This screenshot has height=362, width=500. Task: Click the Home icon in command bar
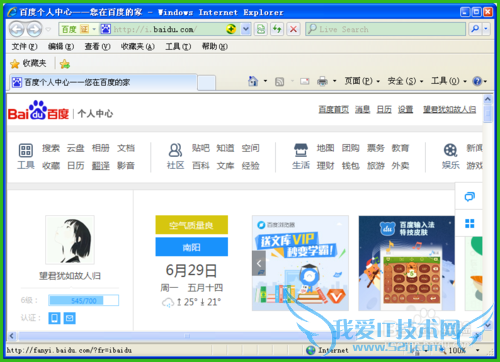click(x=253, y=81)
